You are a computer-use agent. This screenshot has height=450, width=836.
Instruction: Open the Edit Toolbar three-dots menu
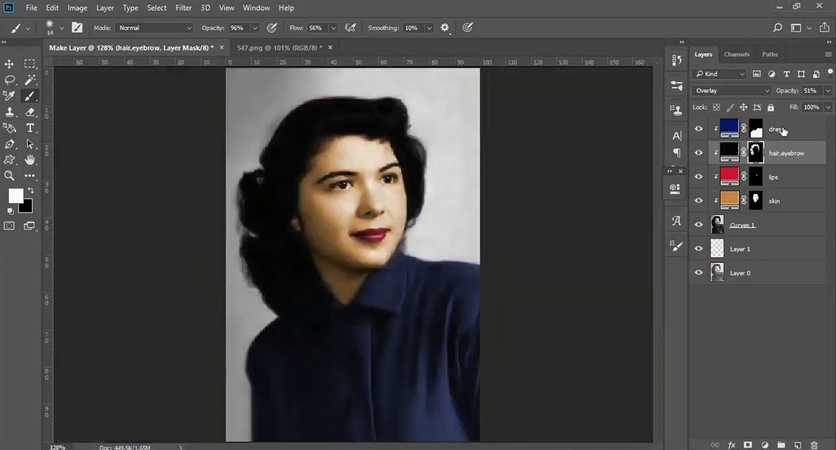(x=30, y=175)
